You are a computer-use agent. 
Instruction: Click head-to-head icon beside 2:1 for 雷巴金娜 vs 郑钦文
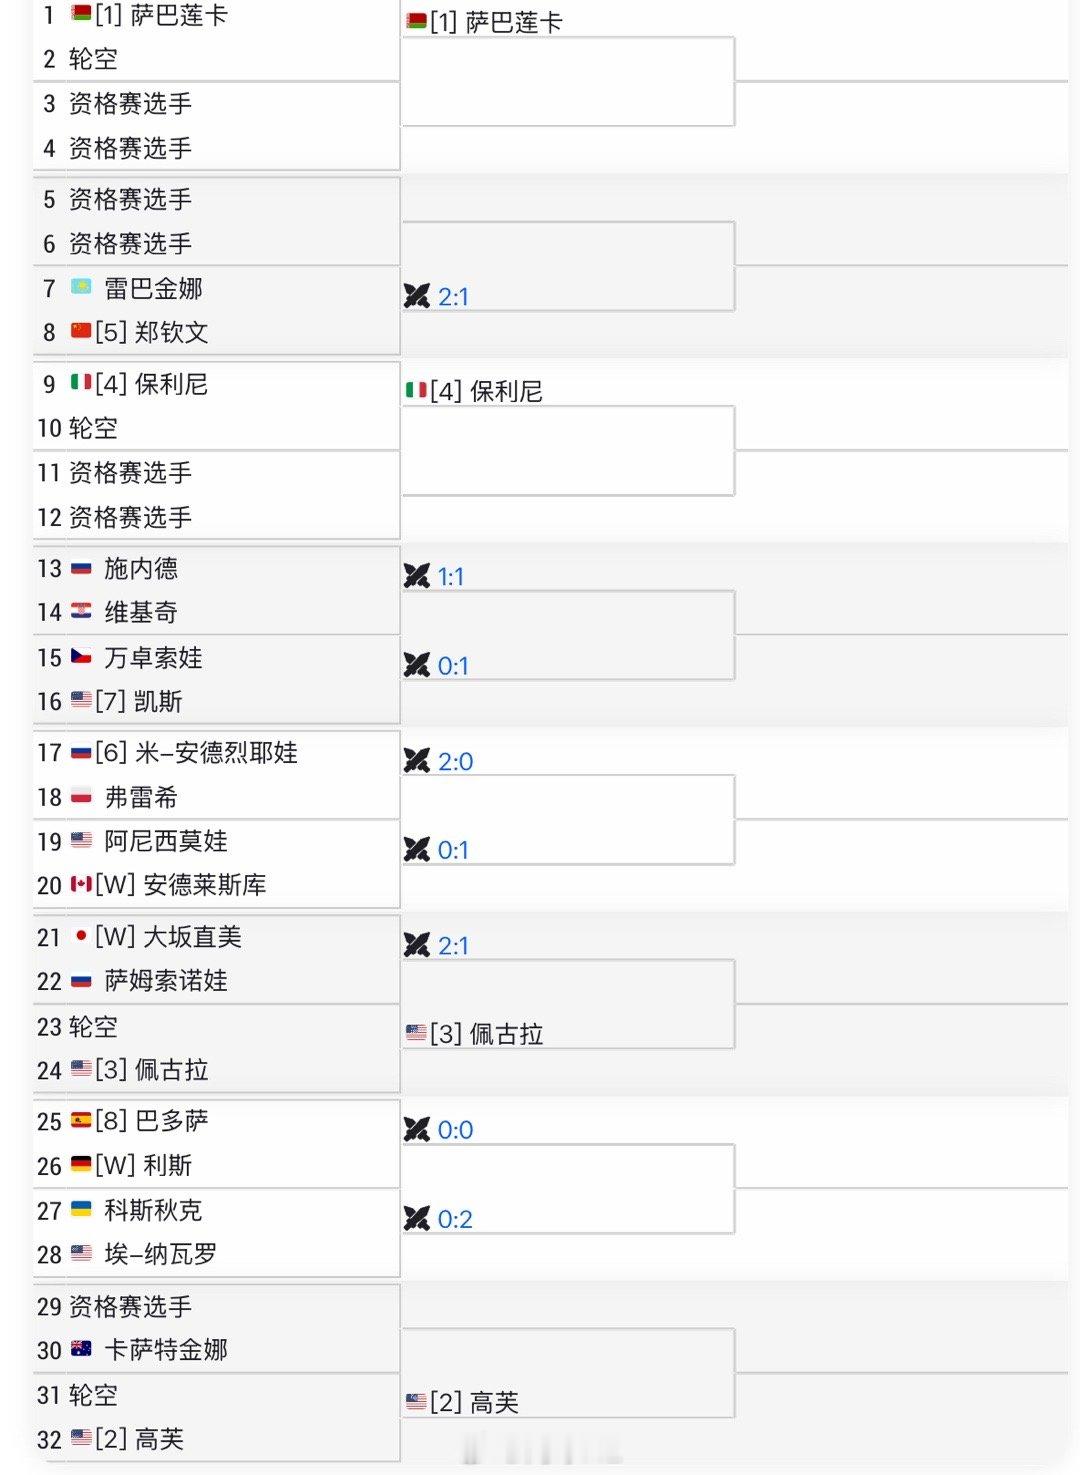click(416, 296)
